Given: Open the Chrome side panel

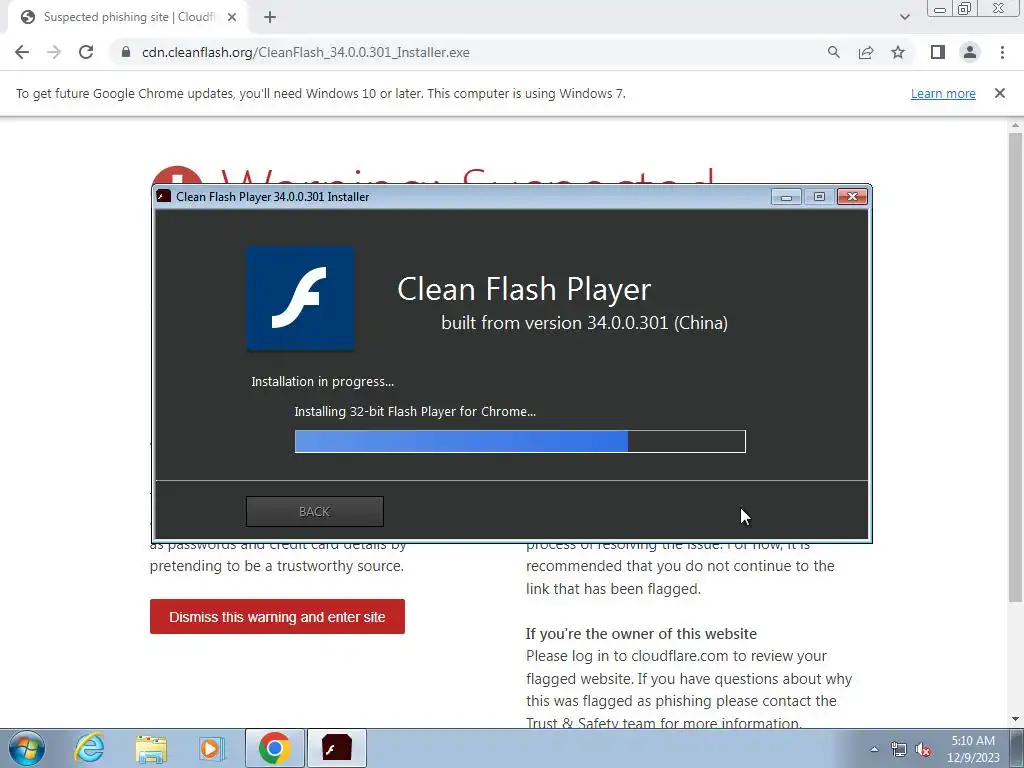Looking at the screenshot, I should pos(938,52).
